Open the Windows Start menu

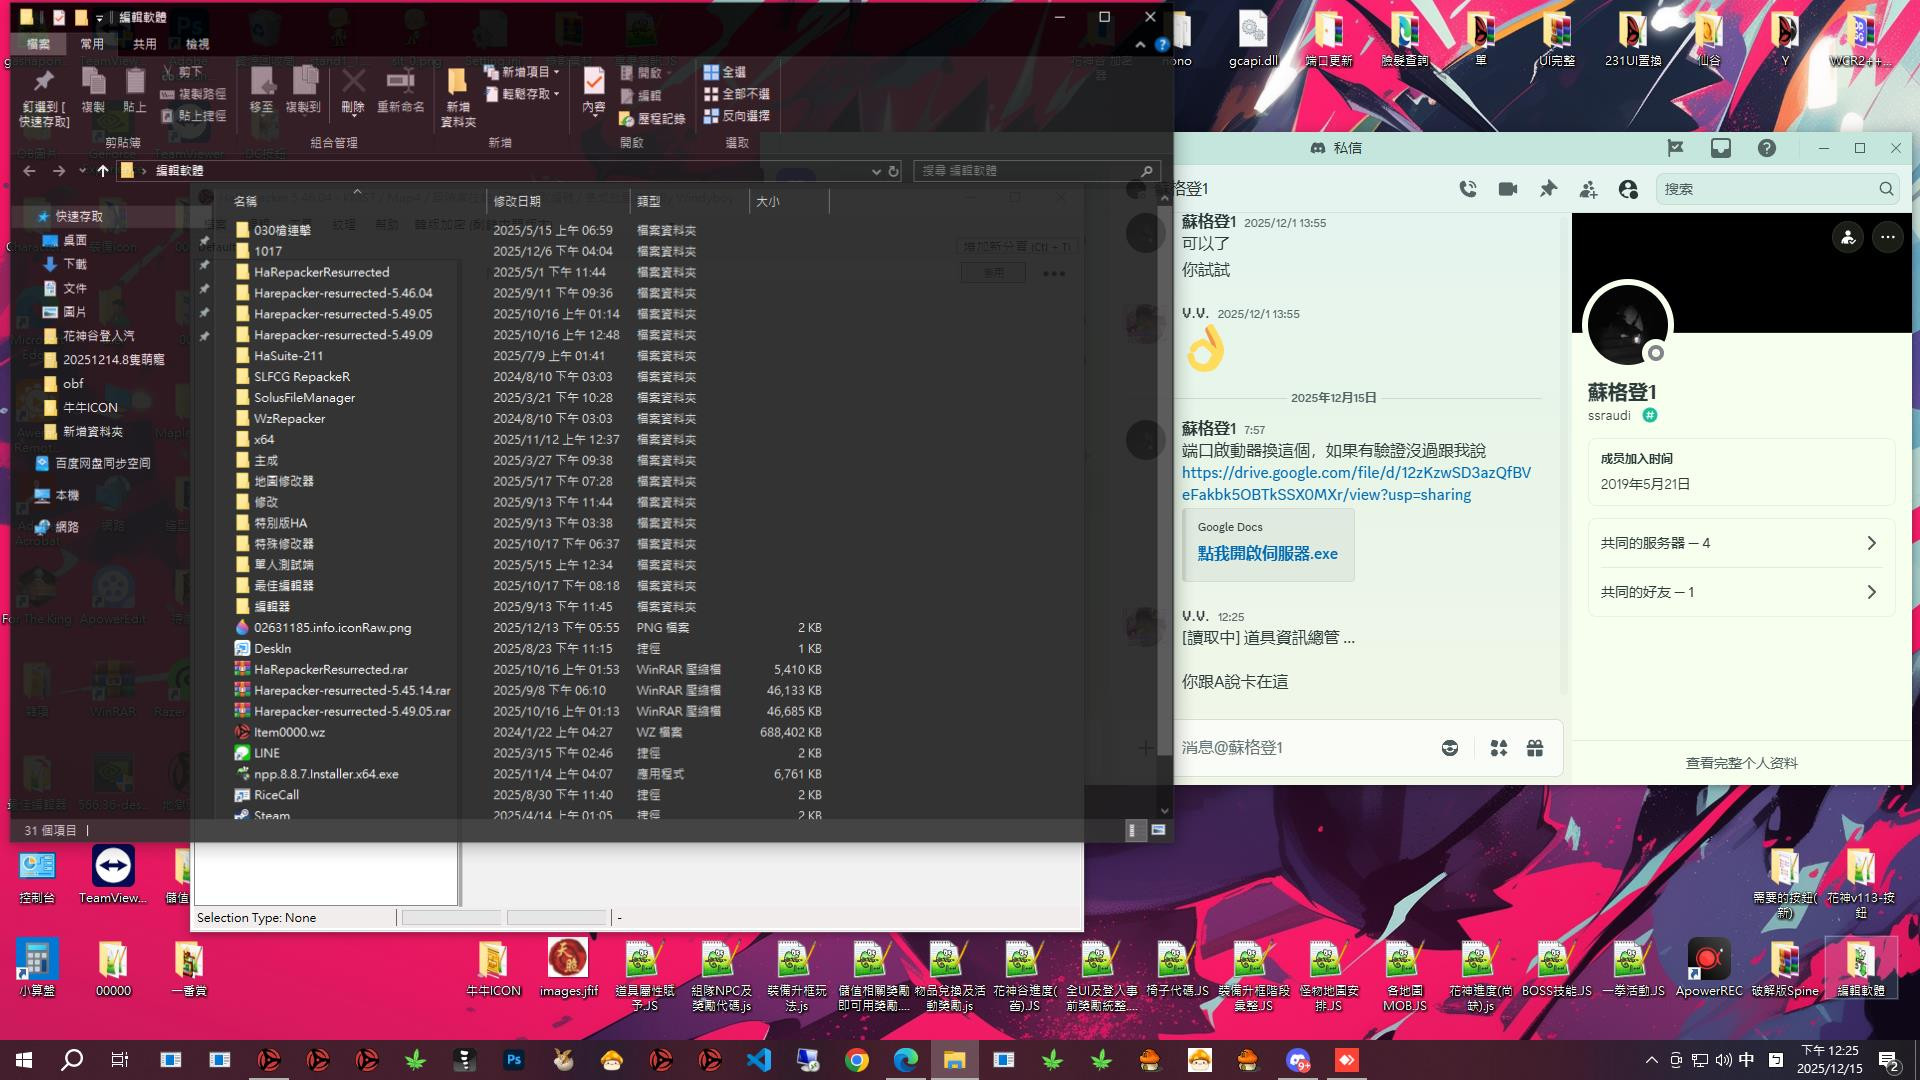click(24, 1060)
